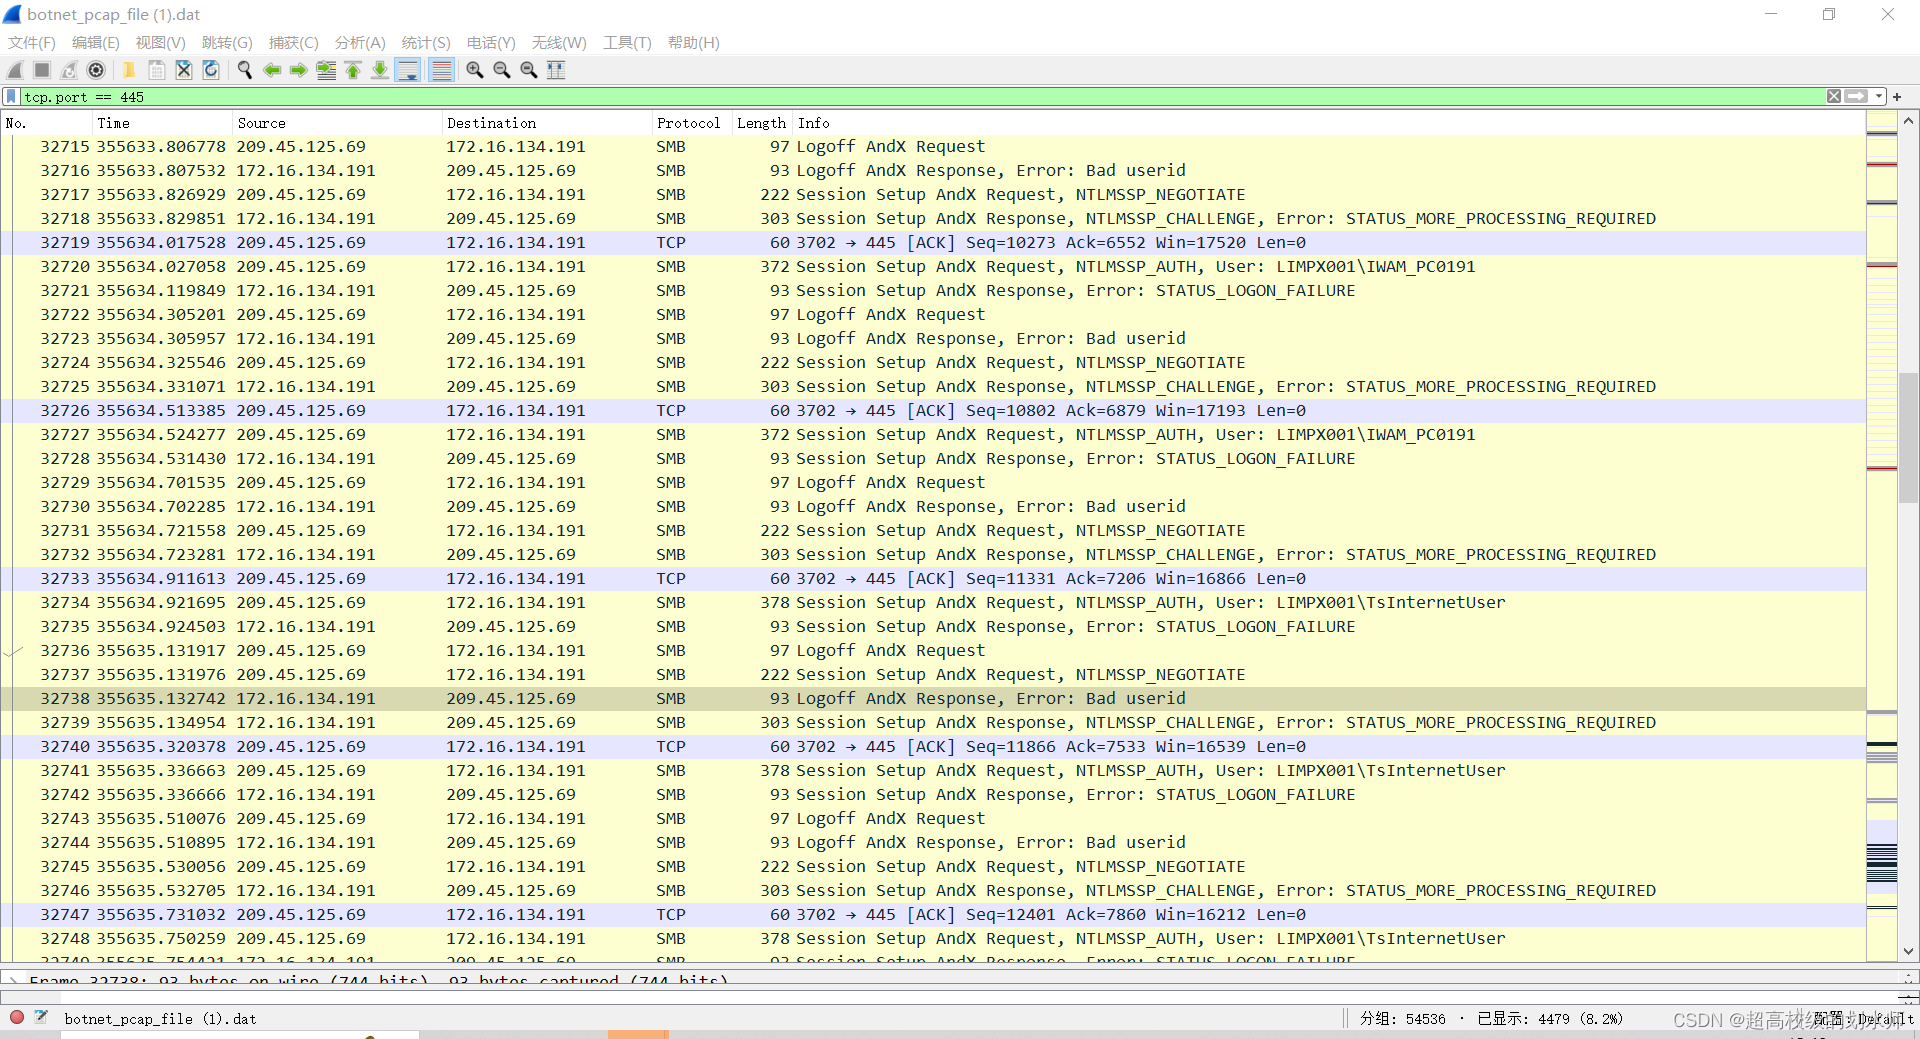1920x1039 pixels.
Task: Open a capture file via folder icon
Action: point(129,70)
